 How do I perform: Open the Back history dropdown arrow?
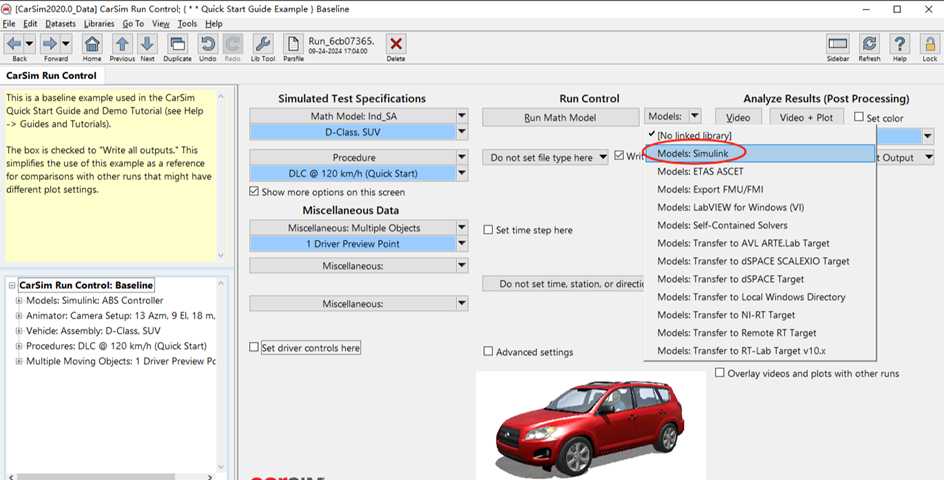(x=29, y=43)
